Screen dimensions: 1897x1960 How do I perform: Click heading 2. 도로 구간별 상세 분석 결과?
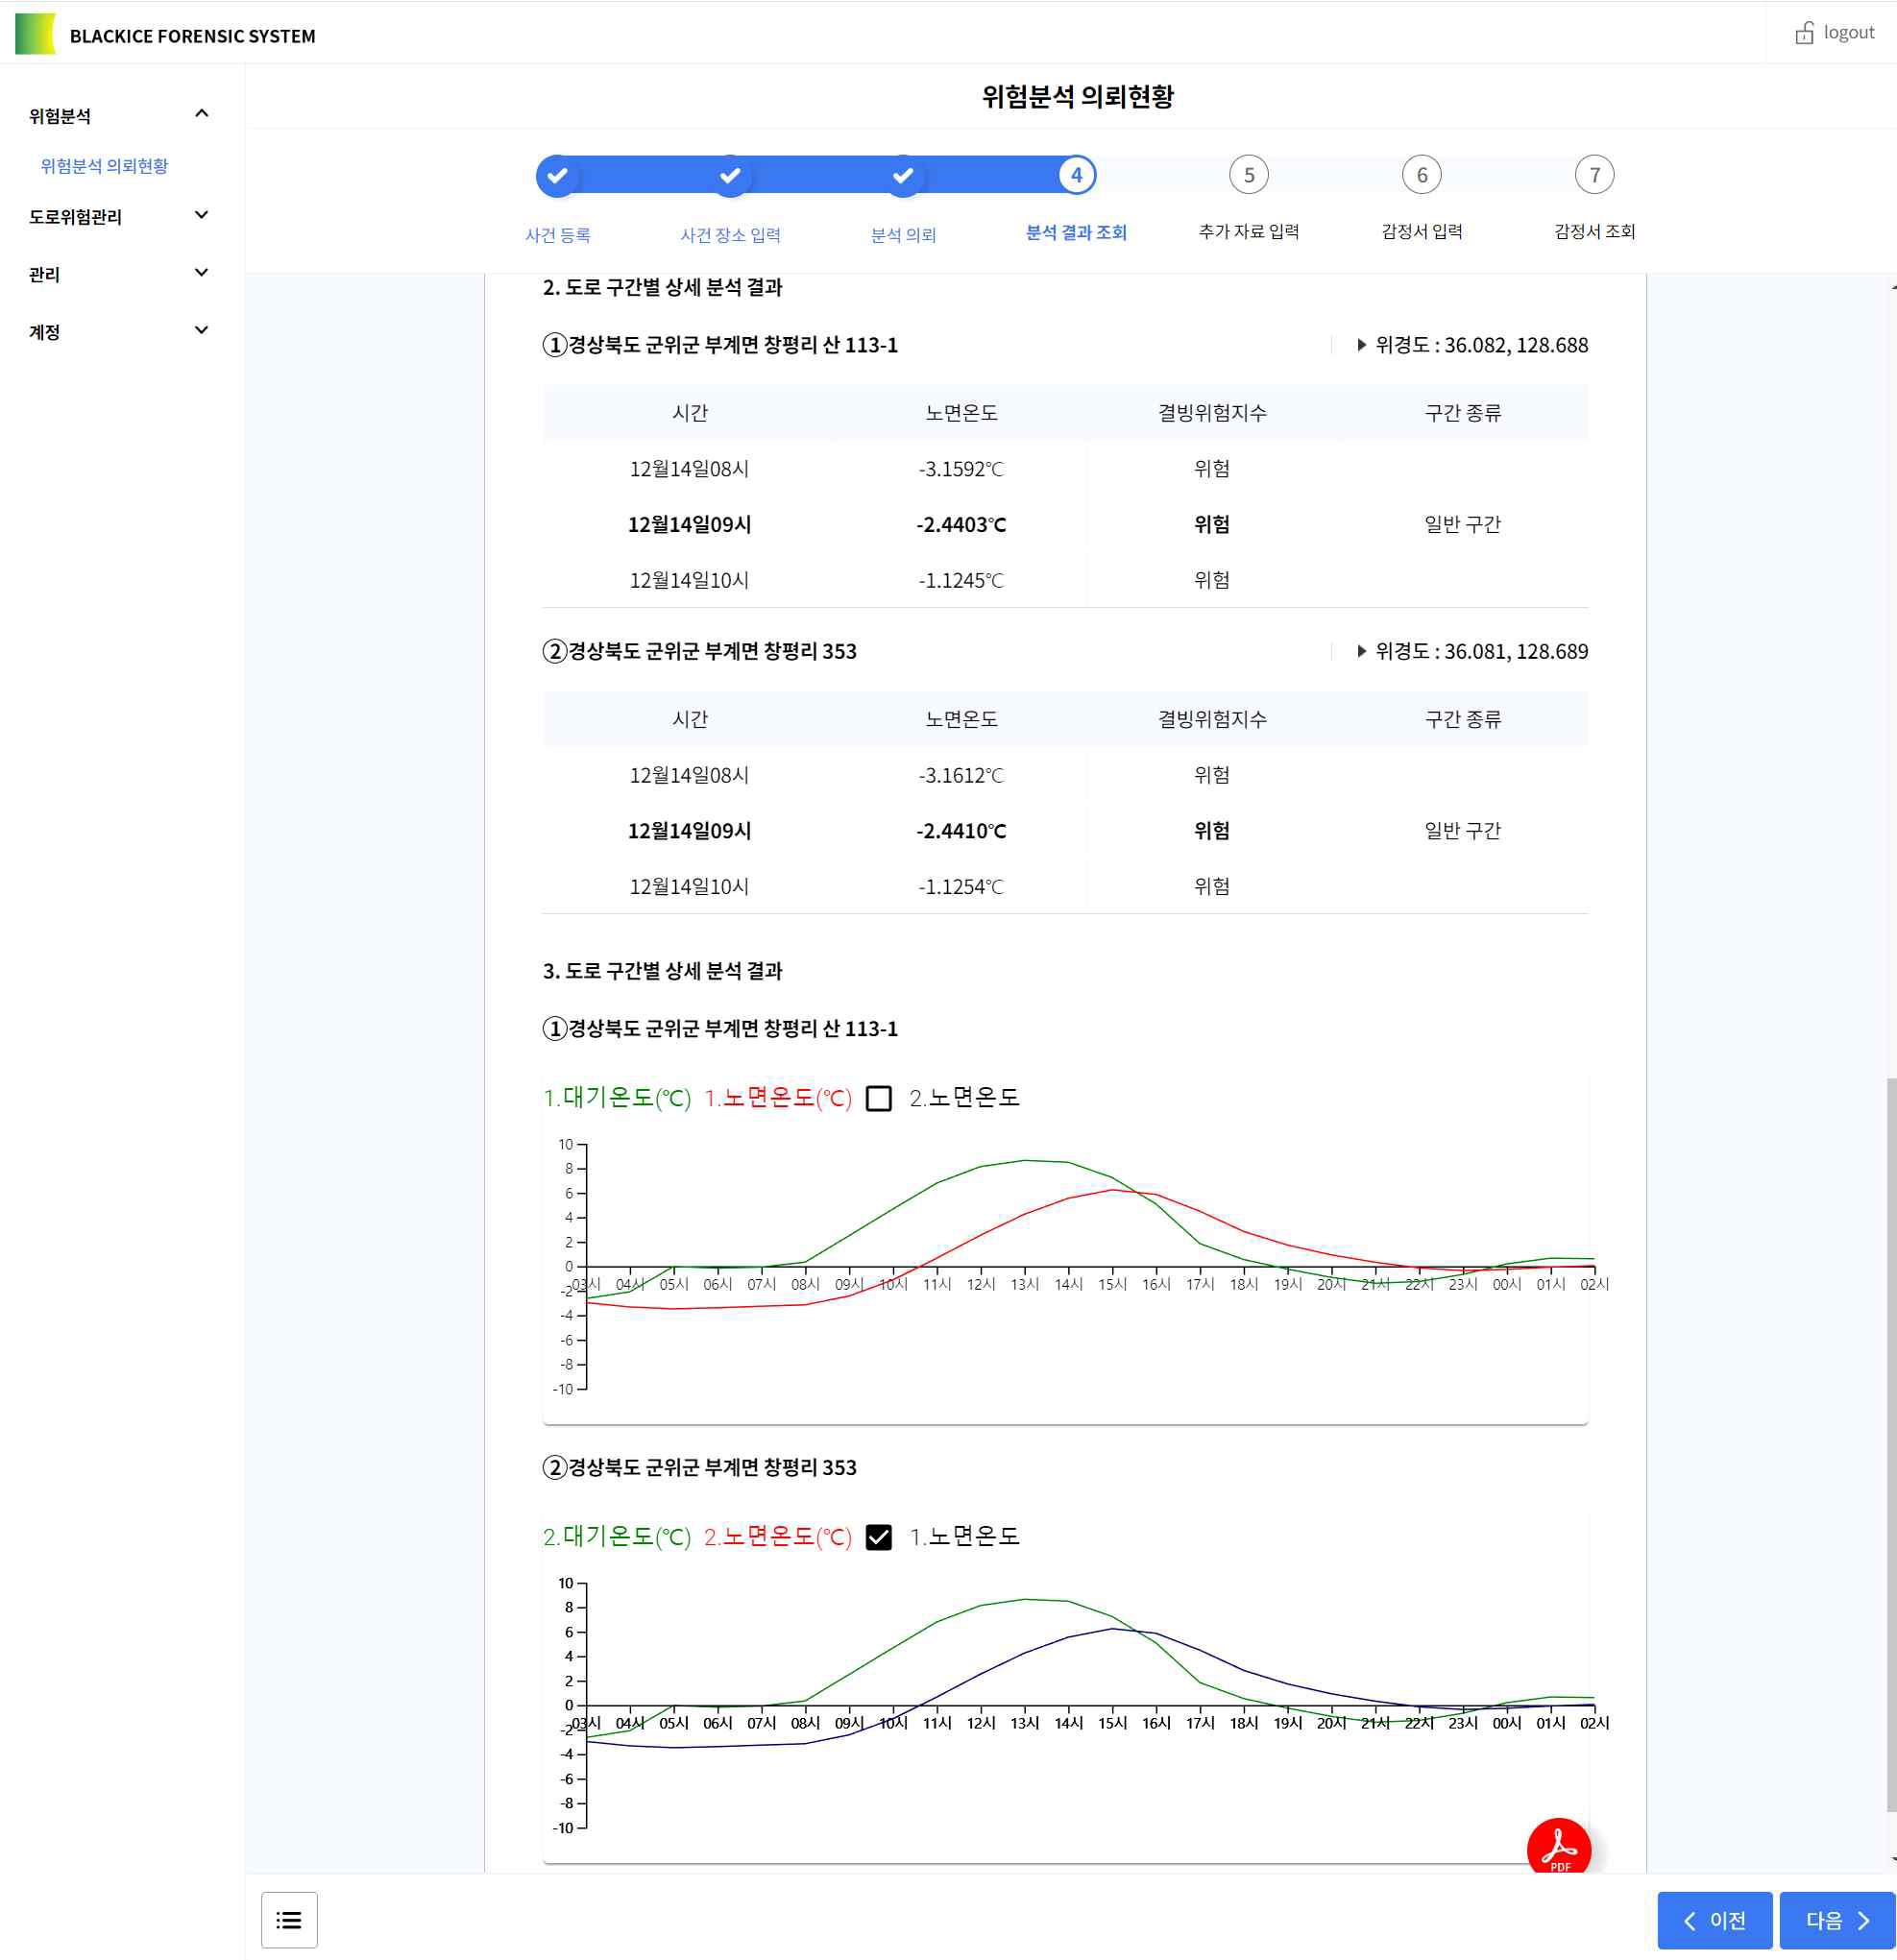point(662,287)
